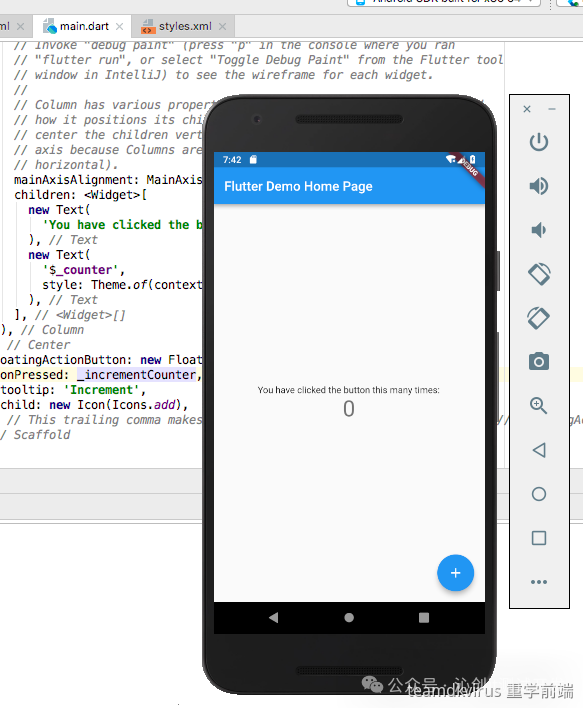Tap the phone's Recents navigation button
The height and width of the screenshot is (708, 583).
[424, 617]
